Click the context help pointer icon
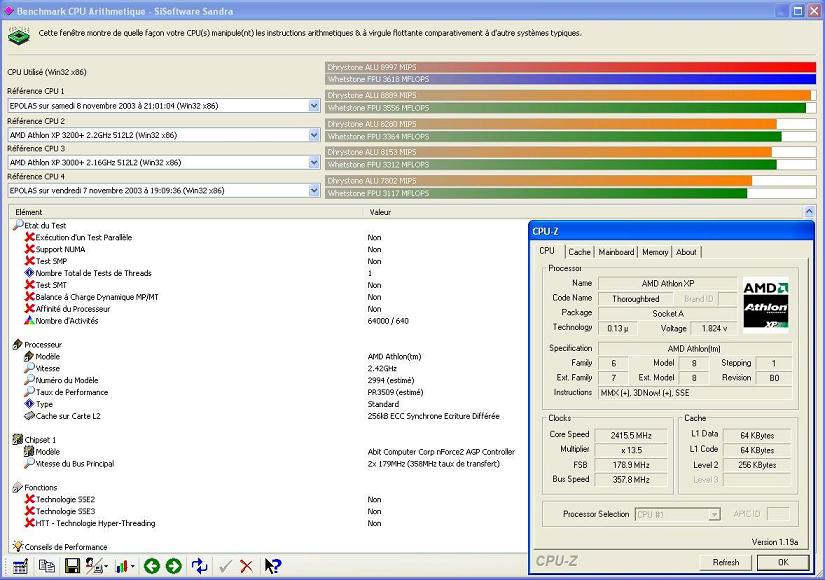Viewport: 825px width, 580px height. click(x=272, y=566)
